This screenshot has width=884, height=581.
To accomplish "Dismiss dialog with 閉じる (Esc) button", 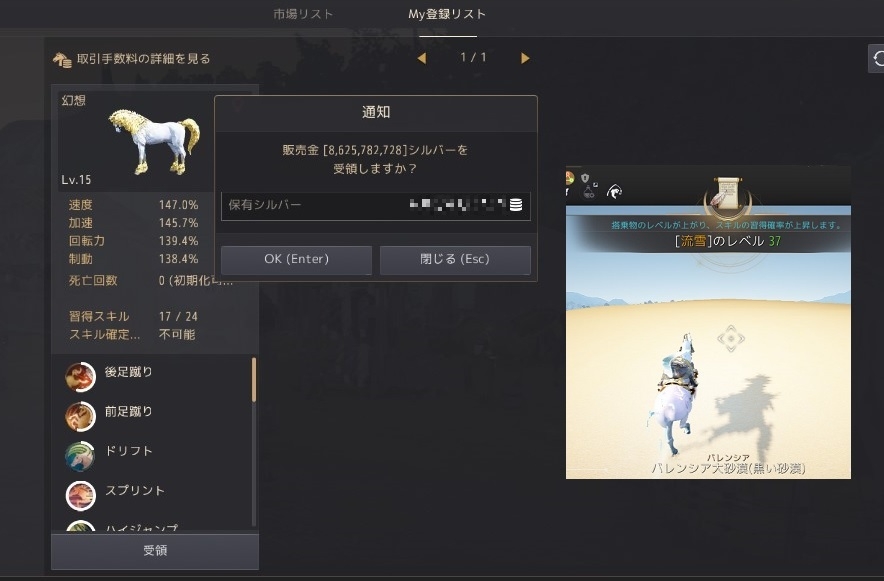I will tap(455, 259).
